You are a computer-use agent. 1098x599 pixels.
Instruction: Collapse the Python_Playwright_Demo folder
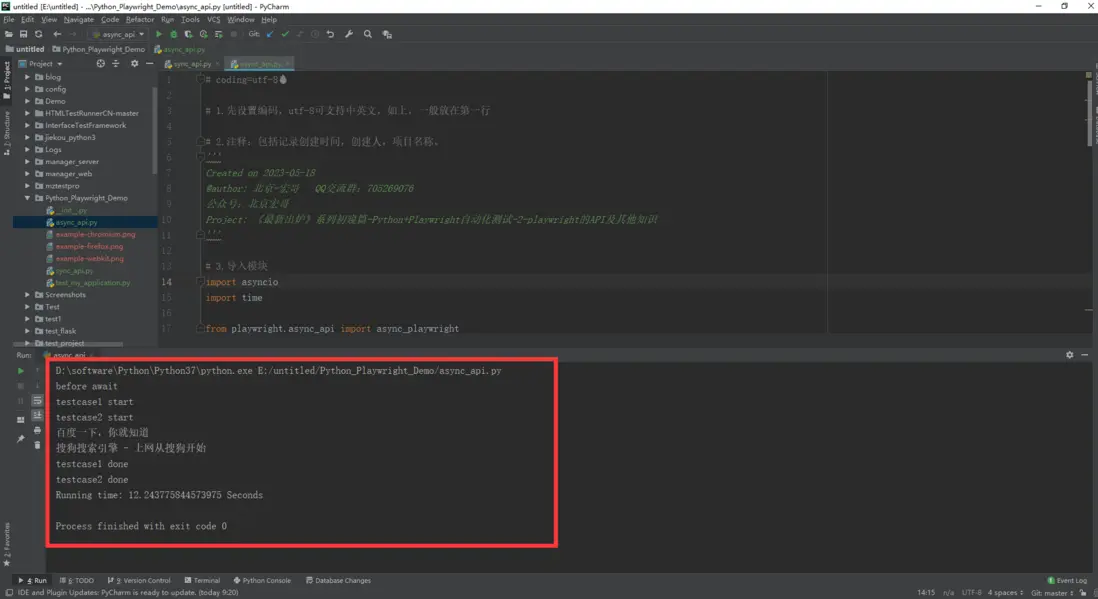click(x=28, y=198)
